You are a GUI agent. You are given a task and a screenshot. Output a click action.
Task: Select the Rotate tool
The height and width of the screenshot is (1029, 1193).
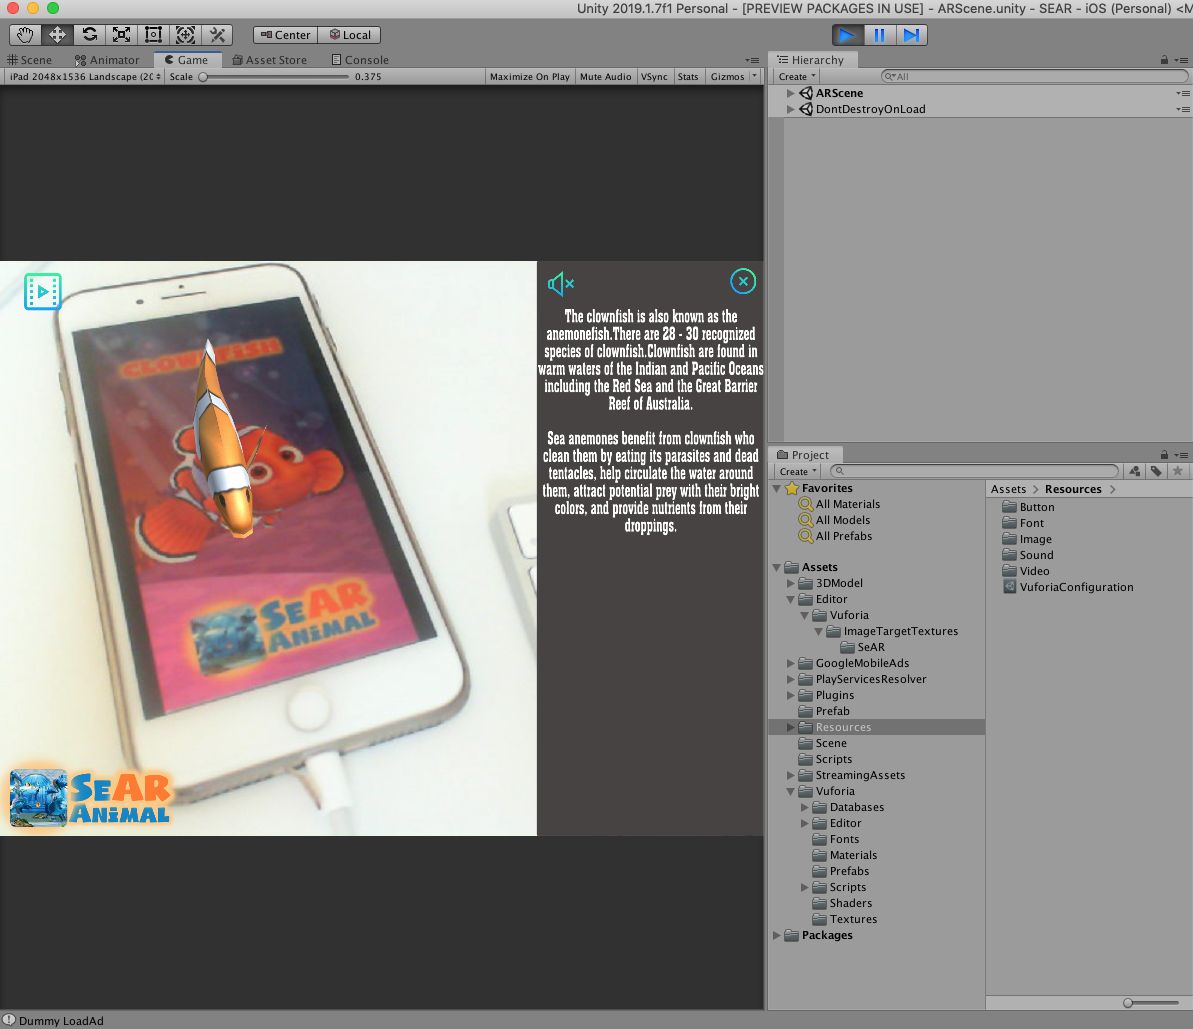point(89,35)
